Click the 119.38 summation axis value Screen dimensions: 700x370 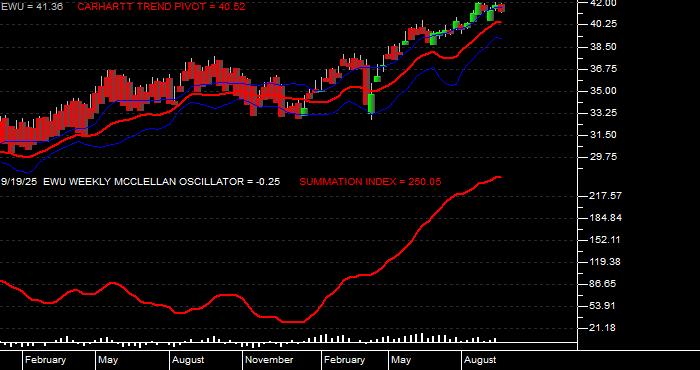(606, 262)
